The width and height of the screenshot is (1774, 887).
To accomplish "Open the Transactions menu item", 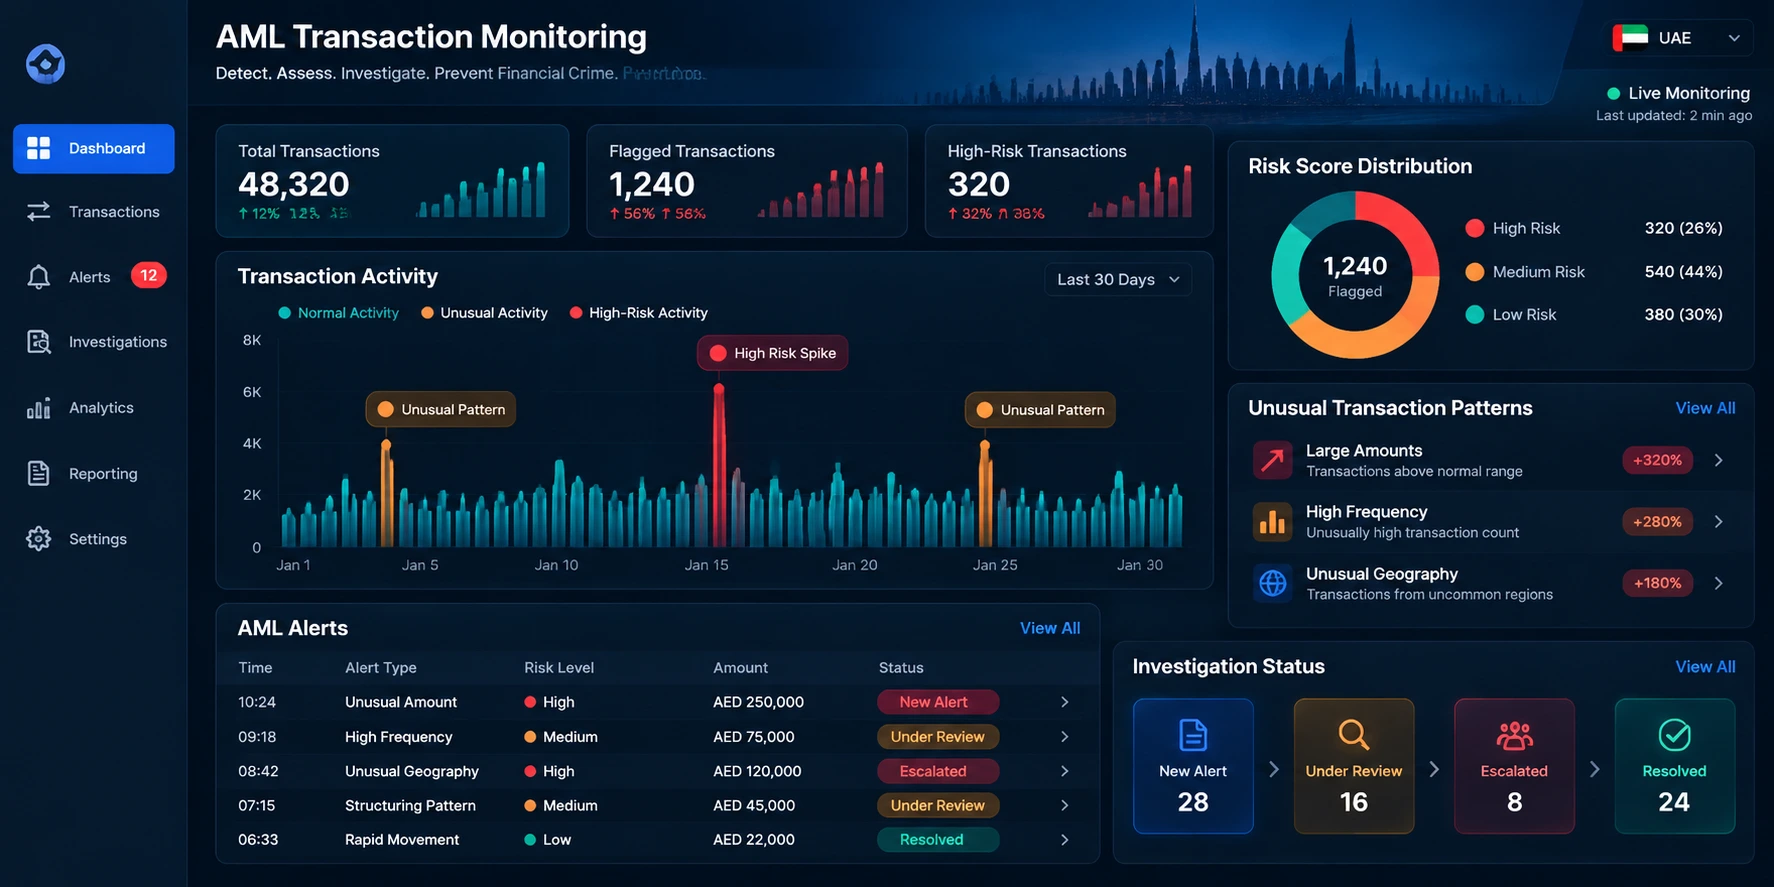I will 94,212.
